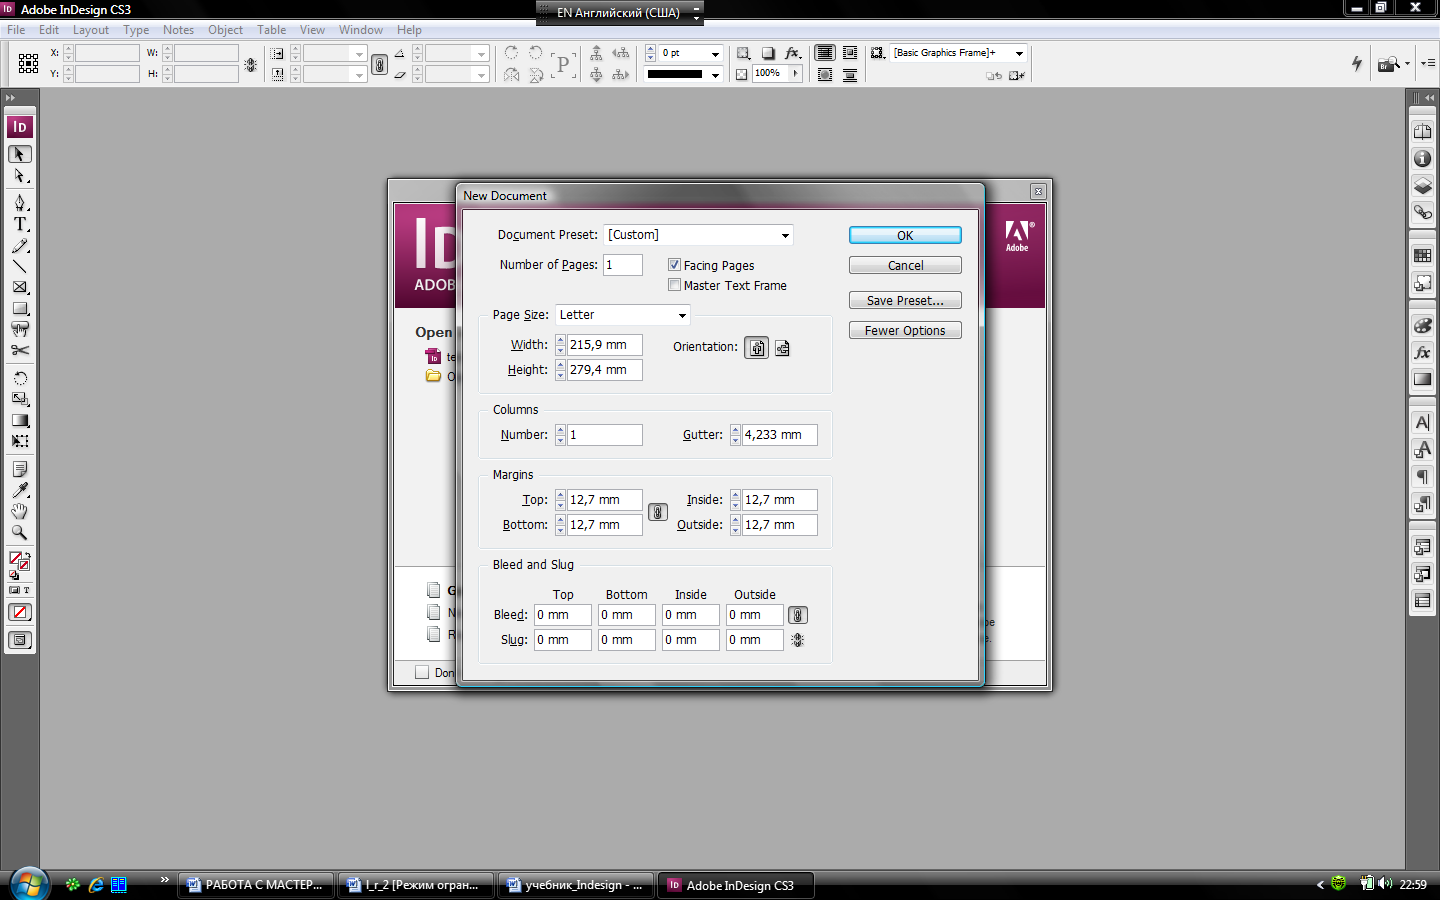Select the Gradient Swatch tool
This screenshot has width=1440, height=900.
[x=20, y=420]
